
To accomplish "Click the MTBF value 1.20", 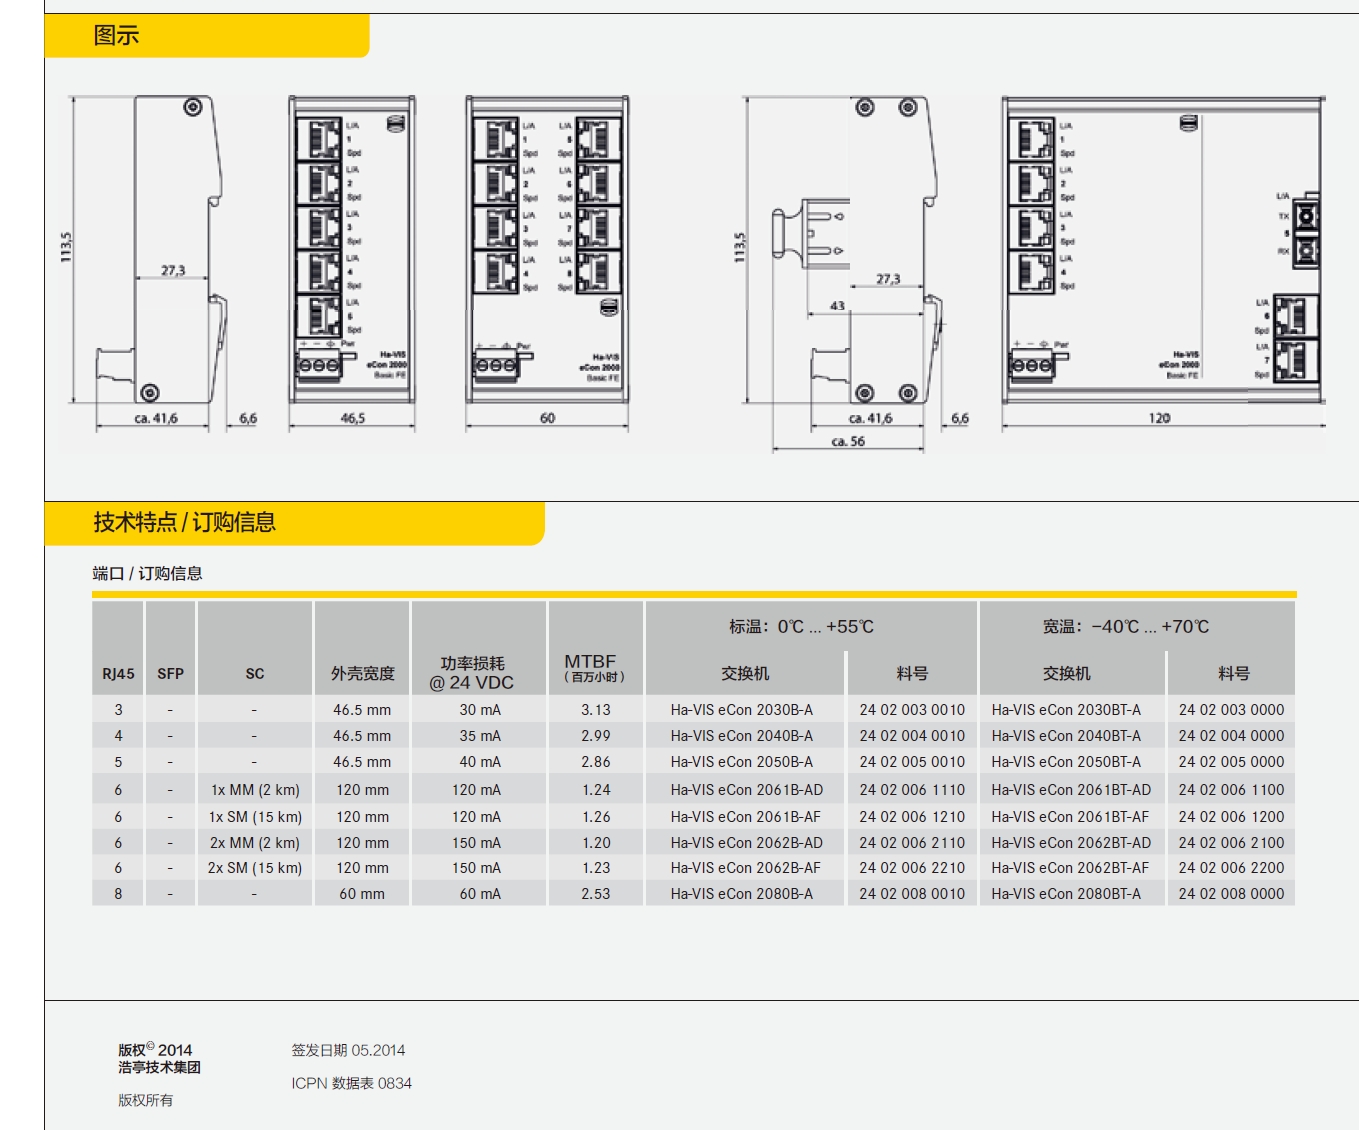I will point(596,843).
